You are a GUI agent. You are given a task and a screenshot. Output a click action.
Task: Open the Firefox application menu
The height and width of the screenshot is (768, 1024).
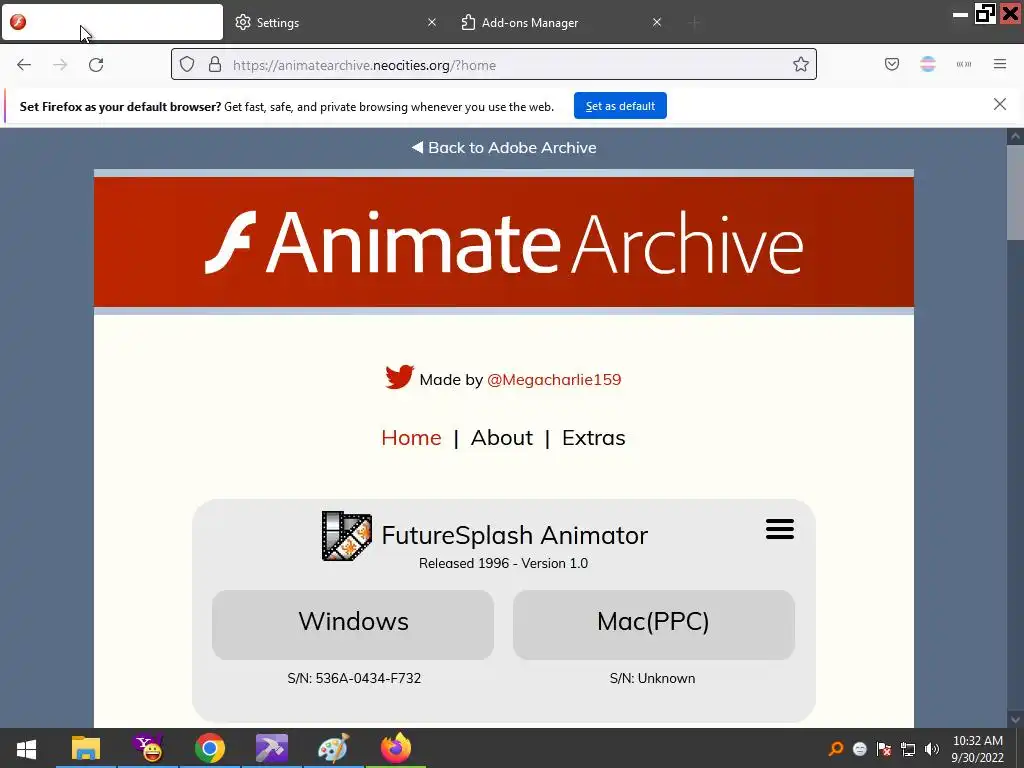(x=1000, y=64)
